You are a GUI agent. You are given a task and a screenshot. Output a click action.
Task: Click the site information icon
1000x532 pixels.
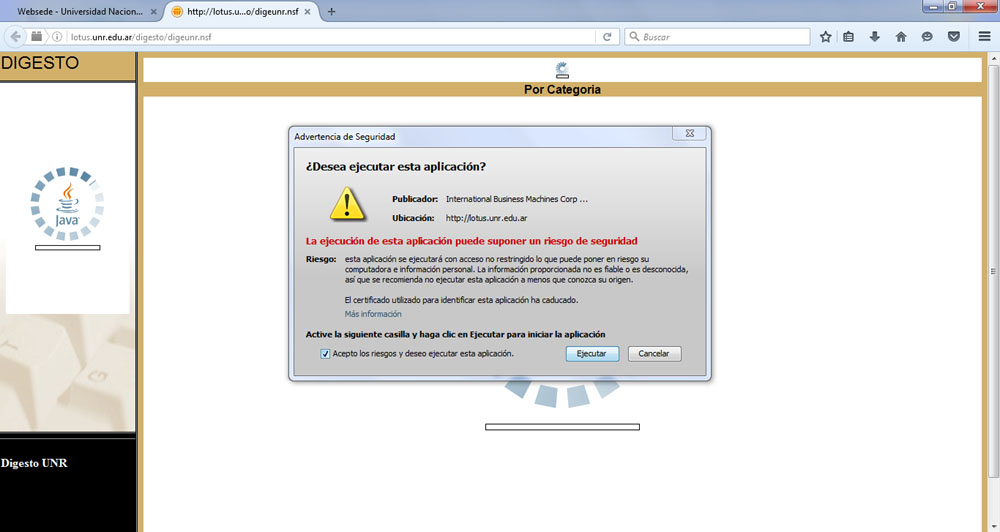pyautogui.click(x=56, y=36)
